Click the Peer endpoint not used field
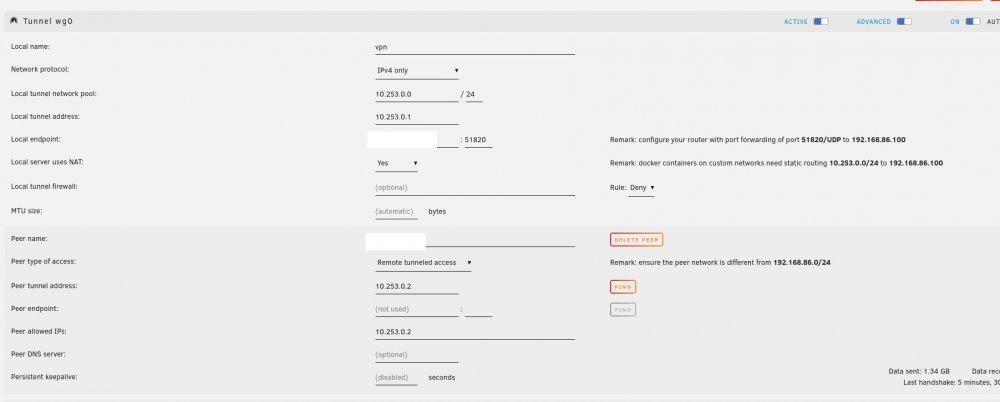 click(416, 309)
